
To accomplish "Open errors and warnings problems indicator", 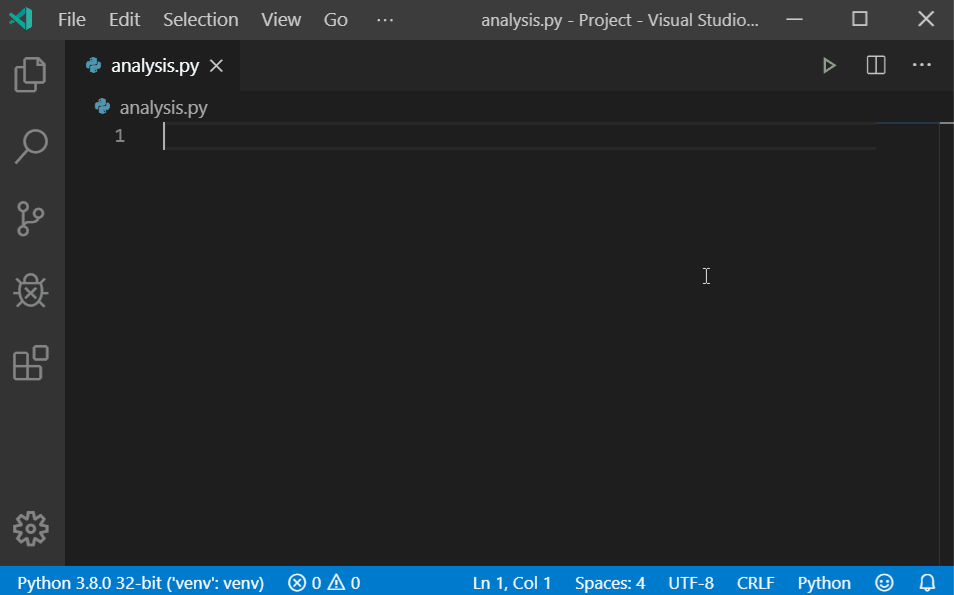I will point(324,582).
